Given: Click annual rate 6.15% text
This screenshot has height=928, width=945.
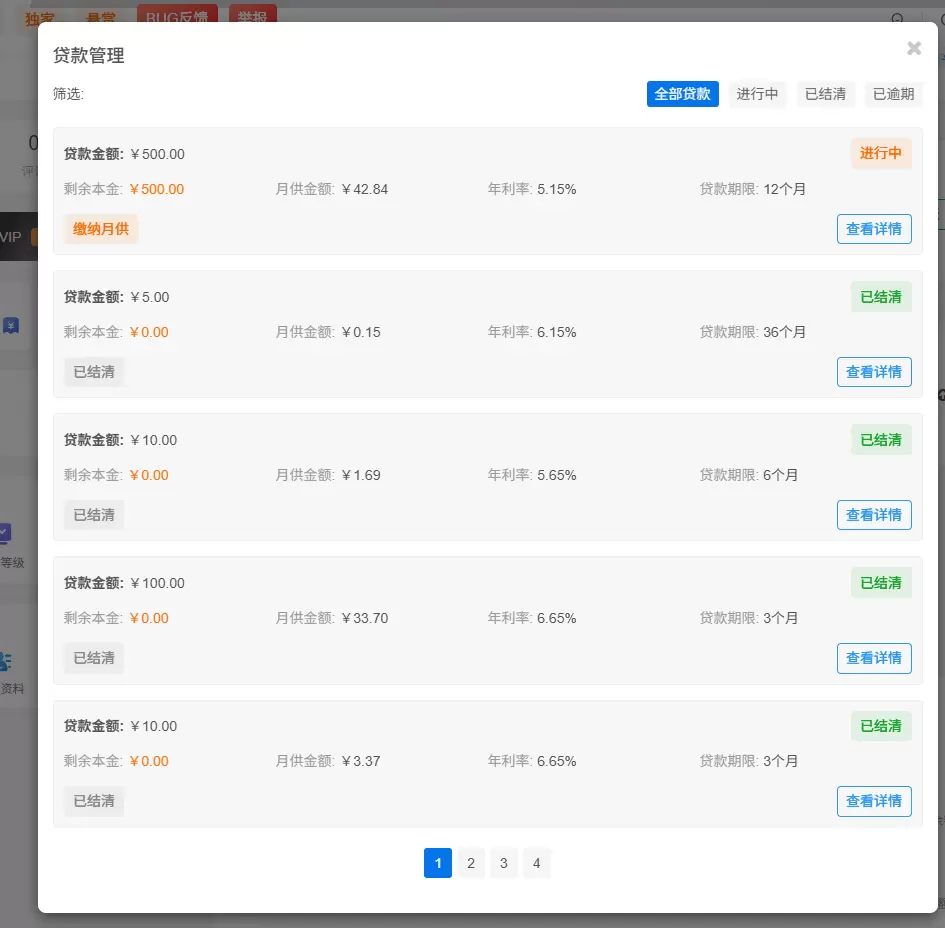Looking at the screenshot, I should pyautogui.click(x=556, y=332).
